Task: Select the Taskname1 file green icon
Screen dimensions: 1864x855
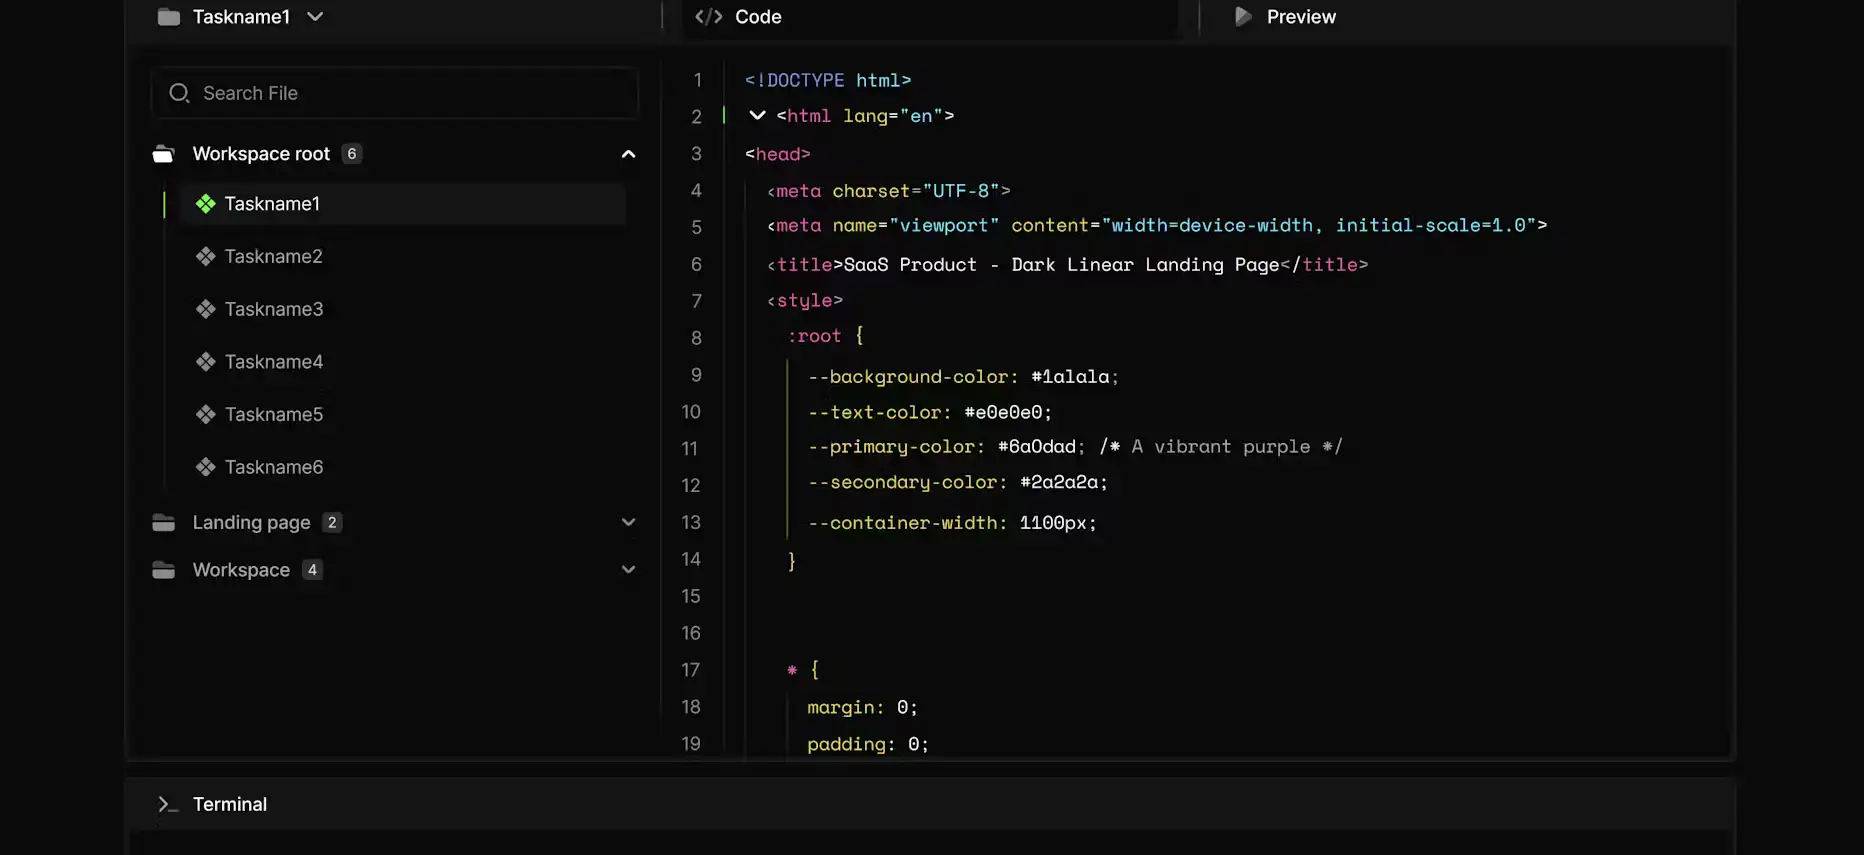Action: 206,204
